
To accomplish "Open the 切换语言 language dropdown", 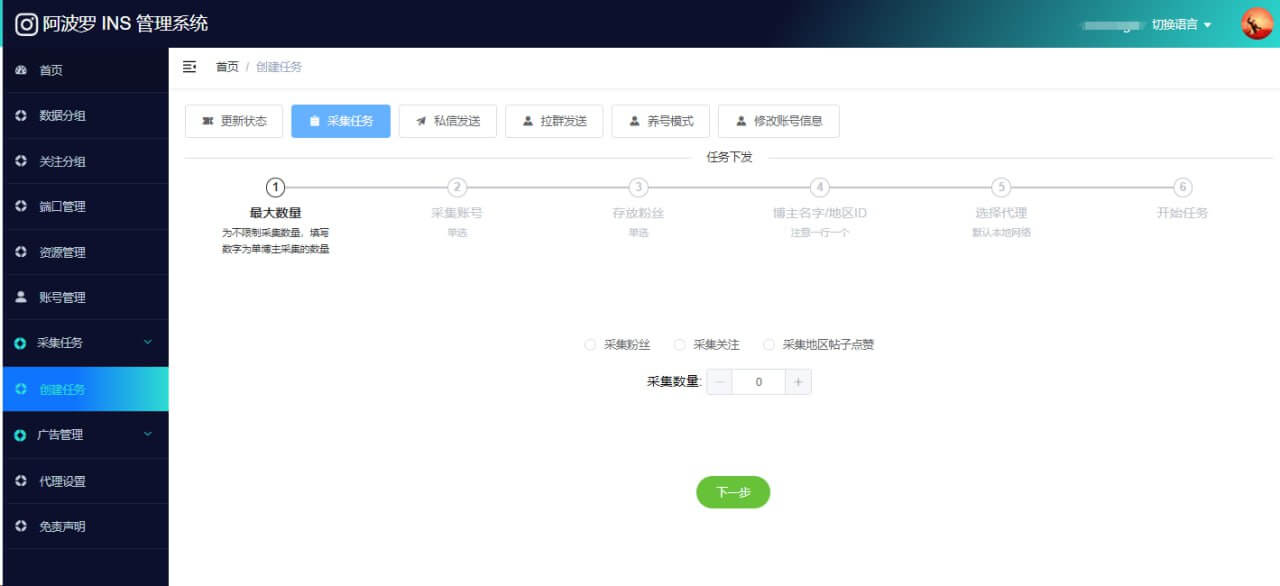I will [1181, 25].
